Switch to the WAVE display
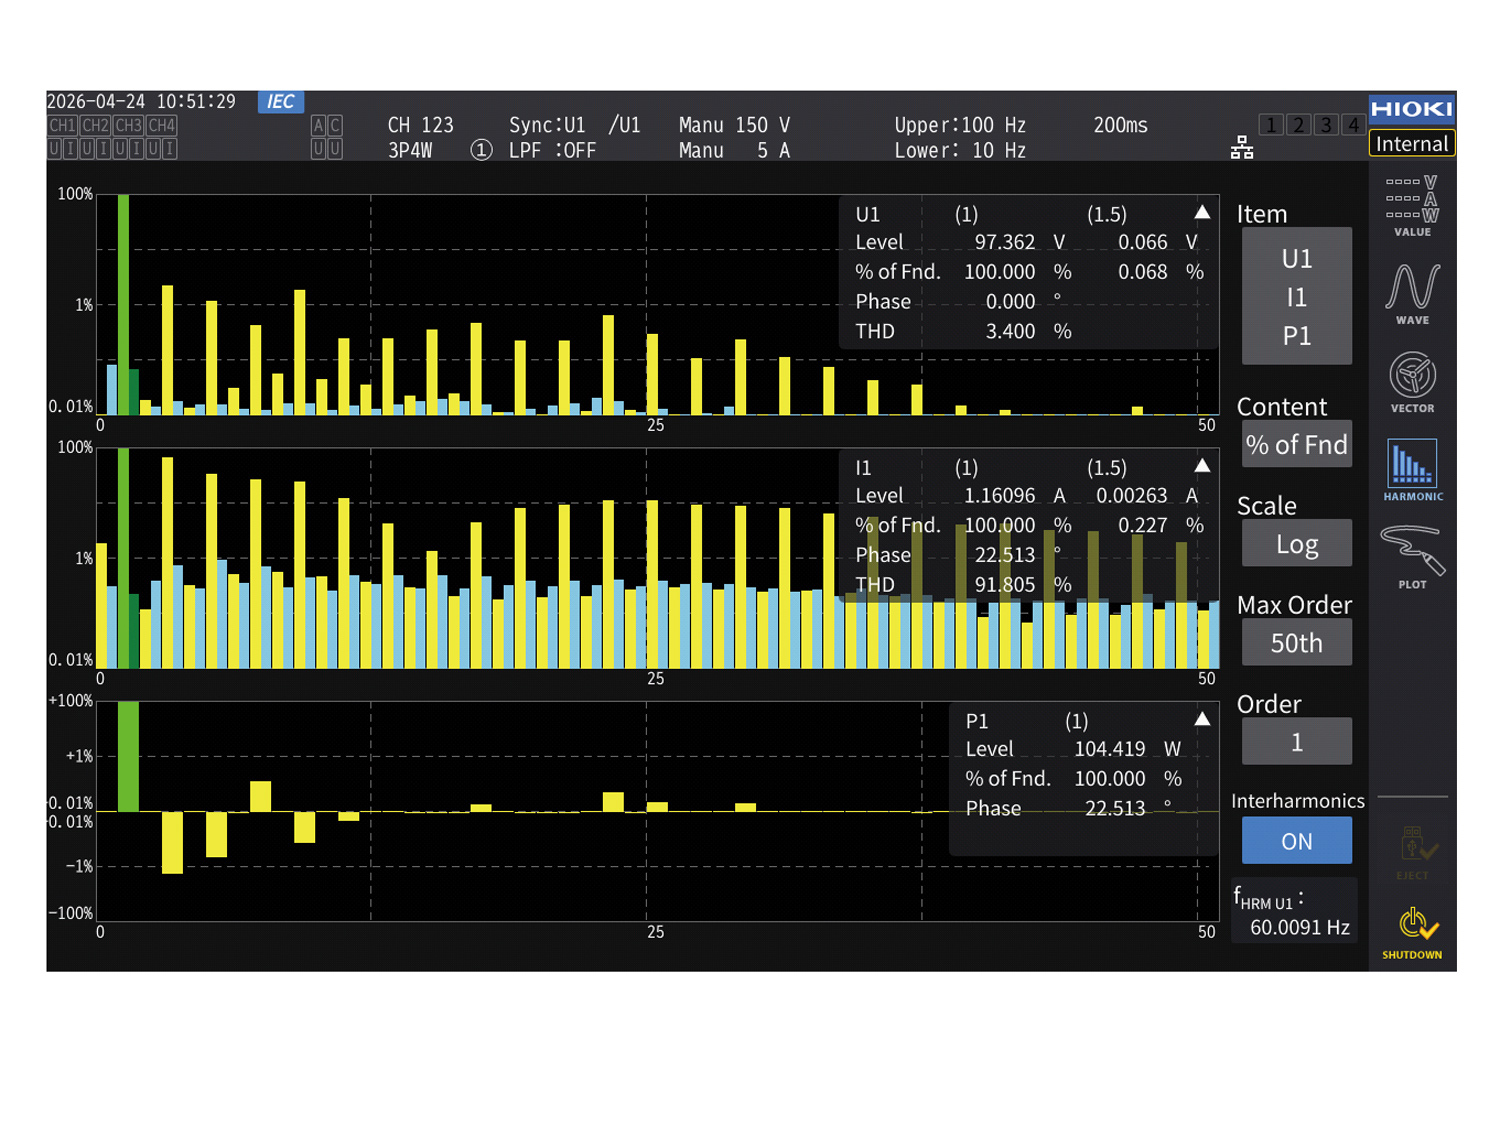This screenshot has width=1500, height=1125. click(1412, 294)
